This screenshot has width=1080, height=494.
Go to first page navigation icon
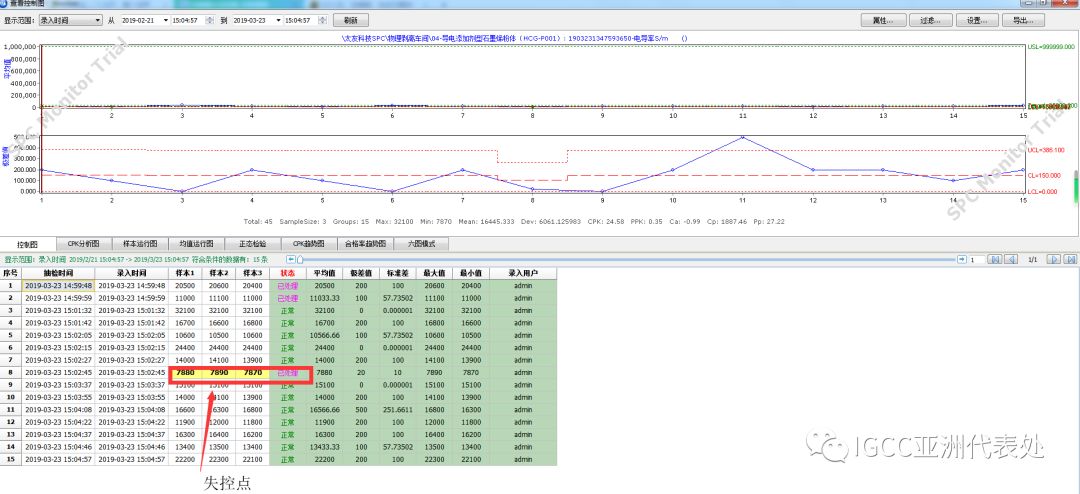[x=995, y=259]
